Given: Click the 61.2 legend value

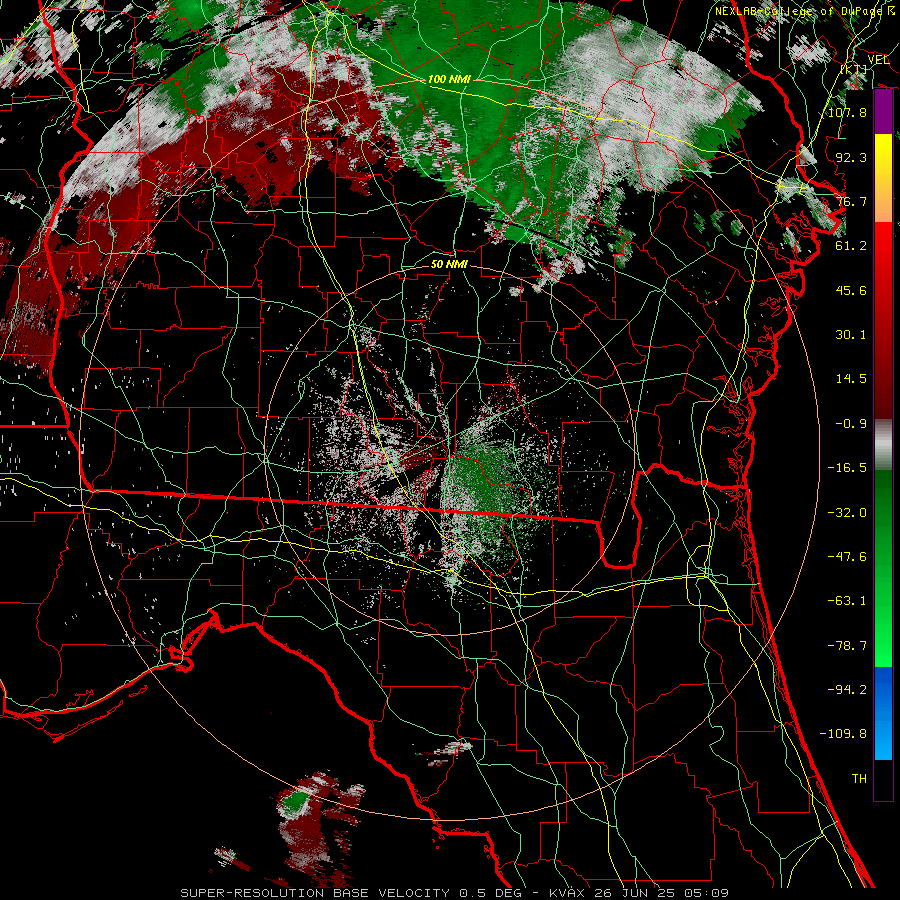Looking at the screenshot, I should point(851,246).
